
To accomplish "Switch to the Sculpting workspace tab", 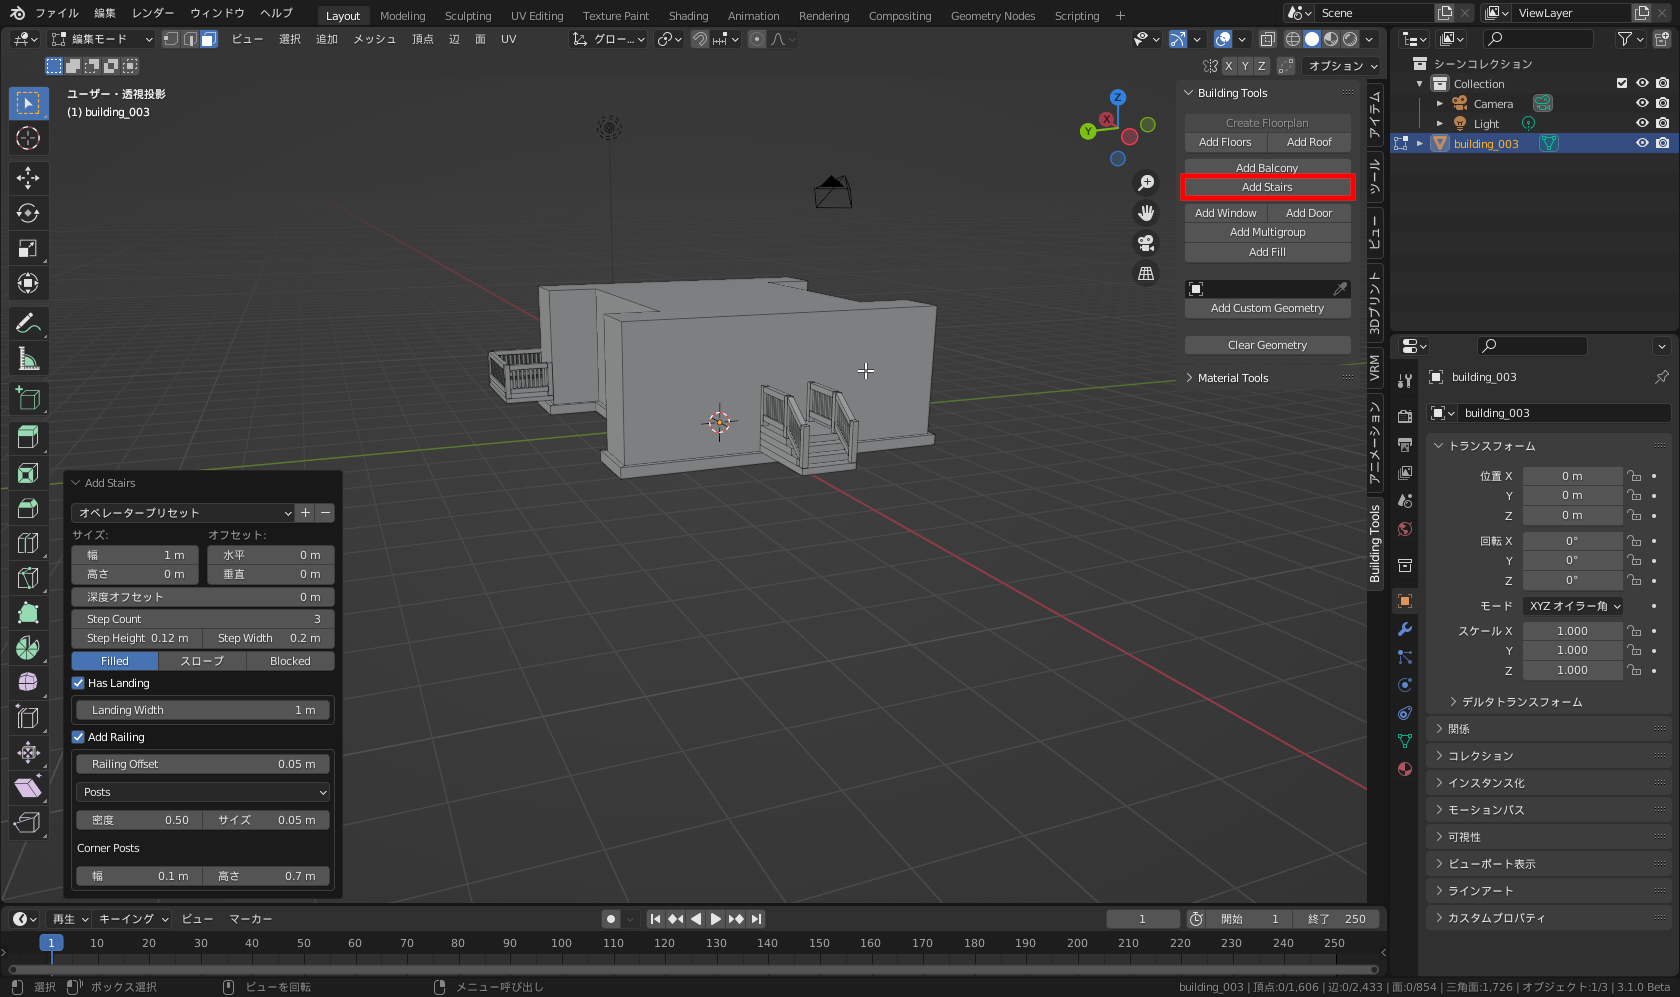I will pos(467,16).
